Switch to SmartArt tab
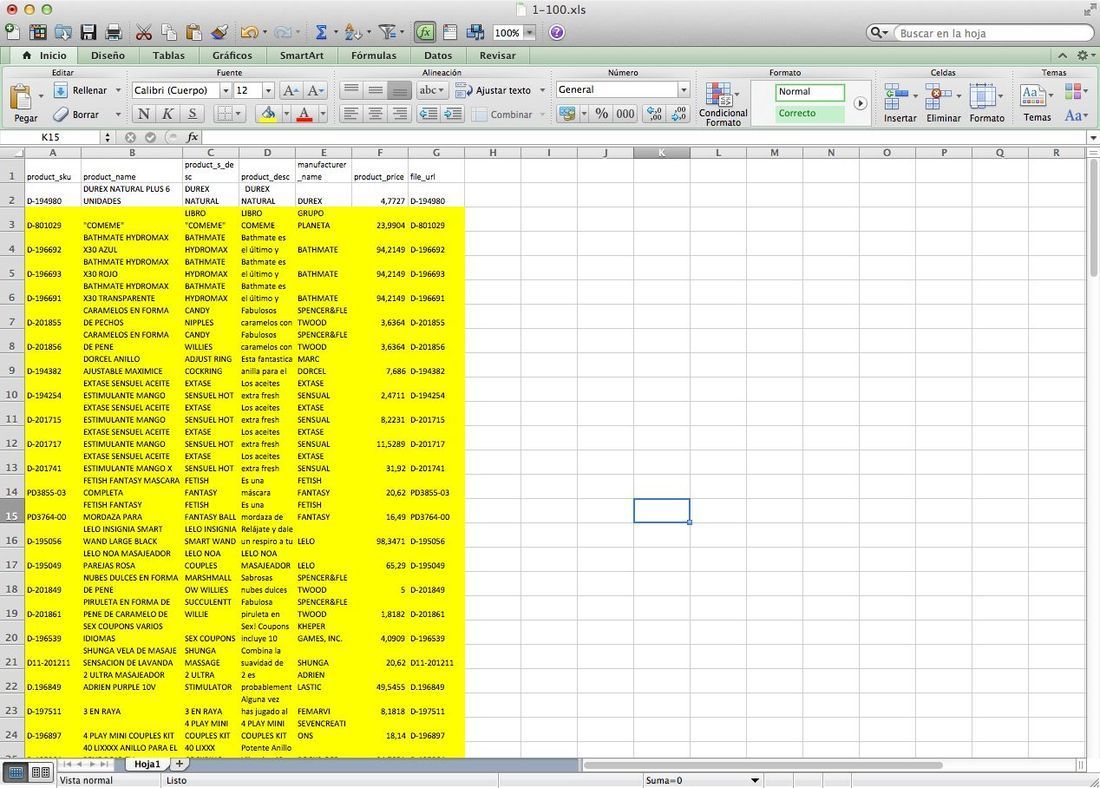This screenshot has width=1100, height=788. point(302,55)
